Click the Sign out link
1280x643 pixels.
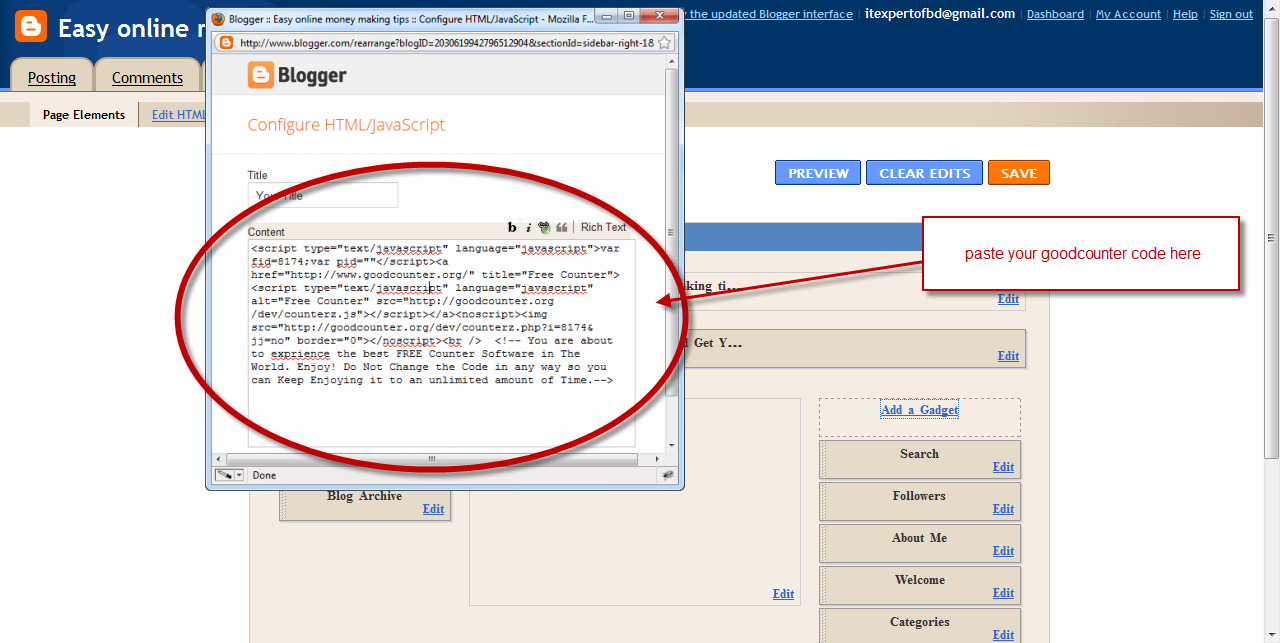(1231, 14)
